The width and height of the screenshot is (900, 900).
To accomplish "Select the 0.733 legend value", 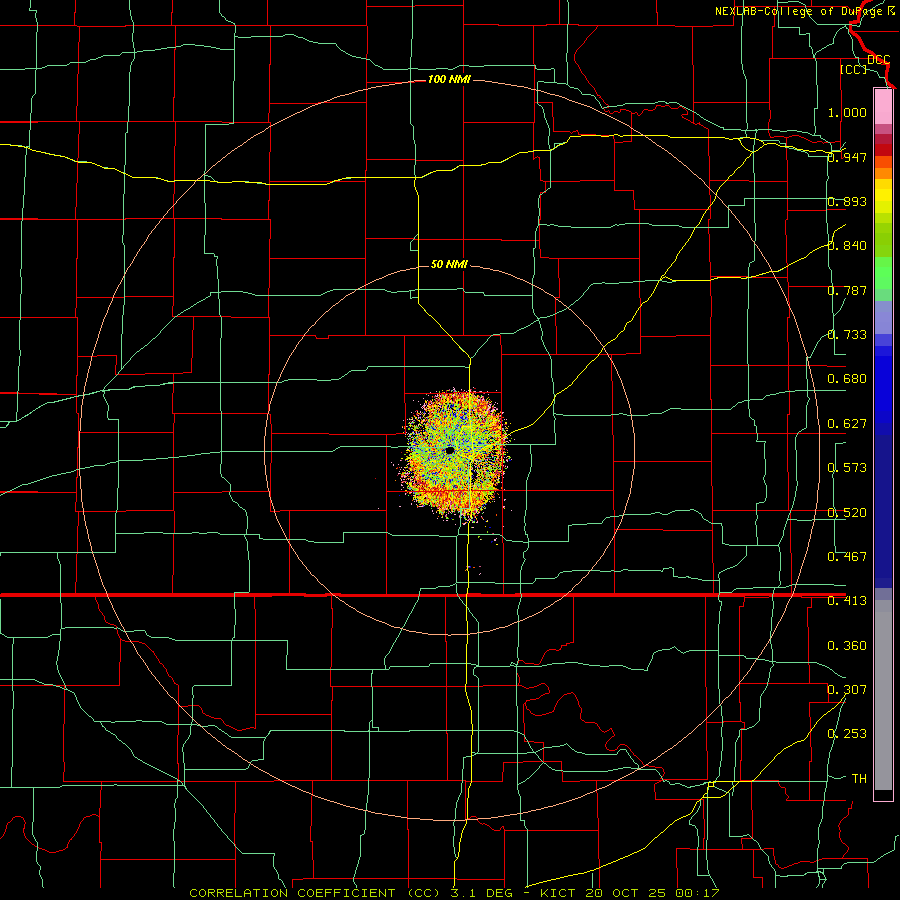I will point(847,334).
